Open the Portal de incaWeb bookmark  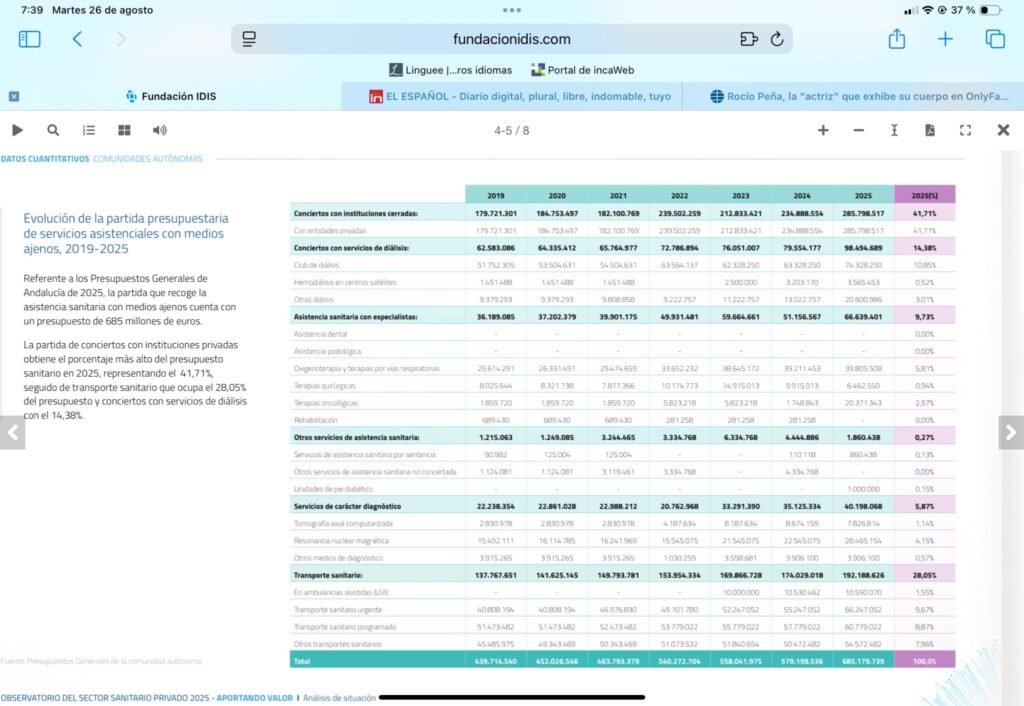click(x=582, y=70)
